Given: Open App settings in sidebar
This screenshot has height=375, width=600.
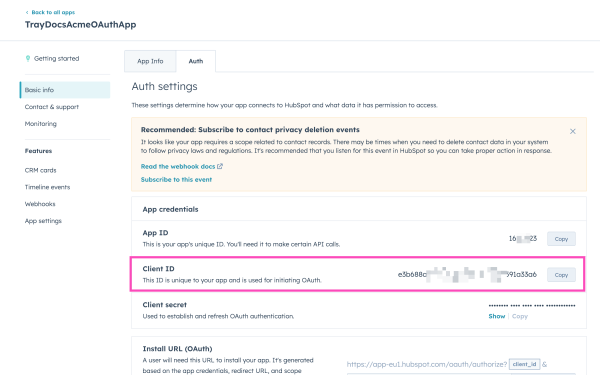Looking at the screenshot, I should point(43,221).
